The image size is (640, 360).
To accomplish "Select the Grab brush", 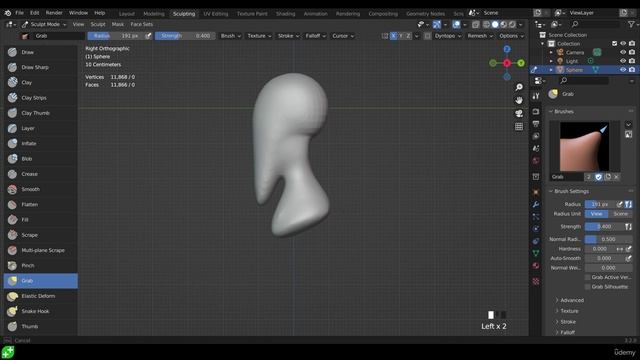I will pyautogui.click(x=40, y=281).
